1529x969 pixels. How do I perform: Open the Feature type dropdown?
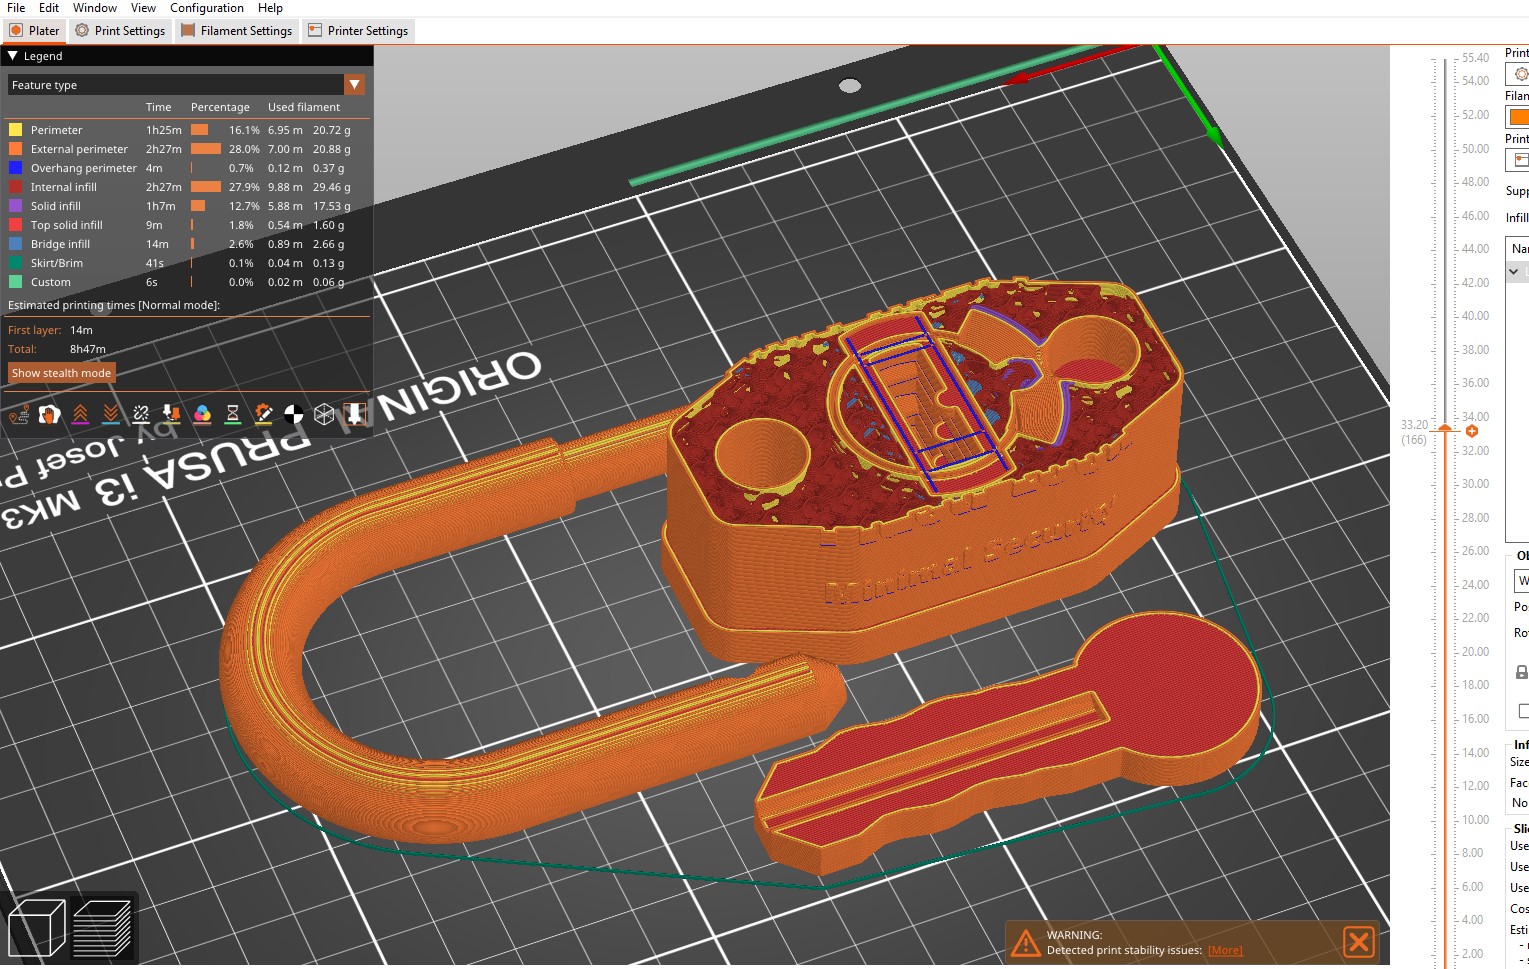tap(354, 85)
